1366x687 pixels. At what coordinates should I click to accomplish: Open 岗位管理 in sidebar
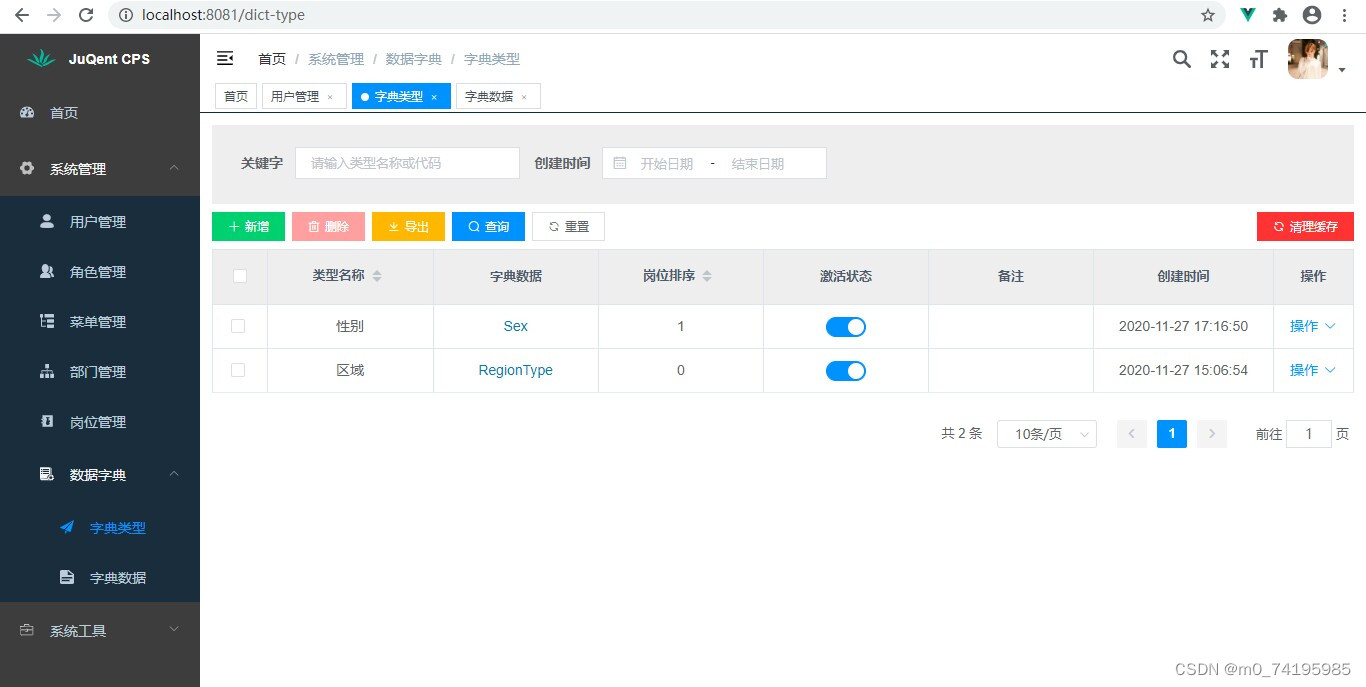coord(100,422)
